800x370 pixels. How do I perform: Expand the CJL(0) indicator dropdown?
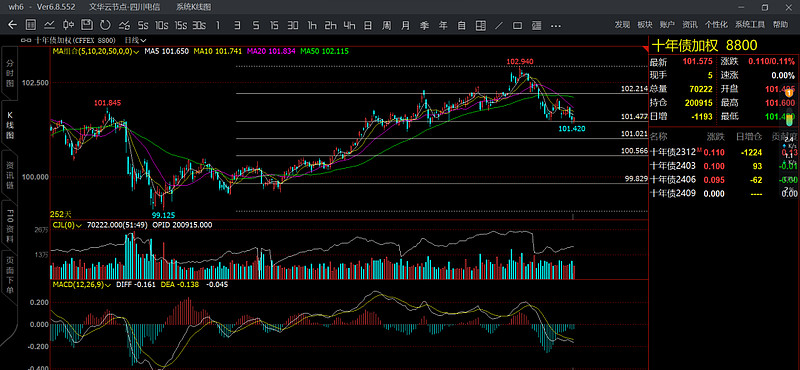pos(67,225)
